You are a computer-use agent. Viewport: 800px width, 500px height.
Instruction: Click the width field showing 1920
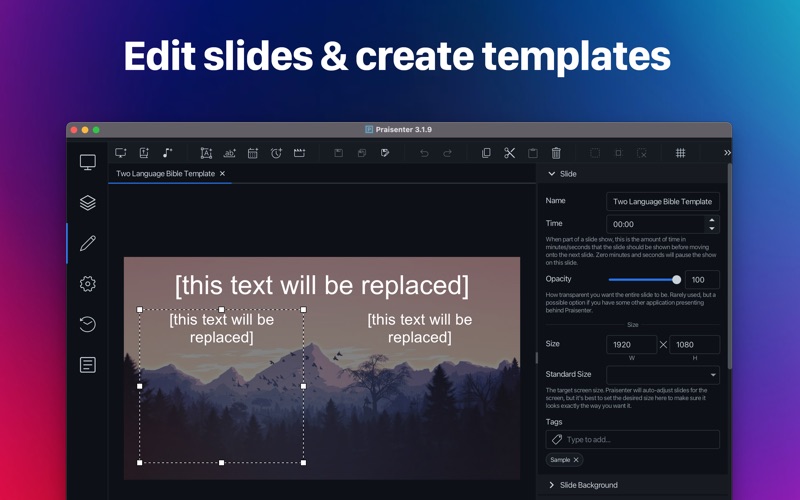pos(632,344)
